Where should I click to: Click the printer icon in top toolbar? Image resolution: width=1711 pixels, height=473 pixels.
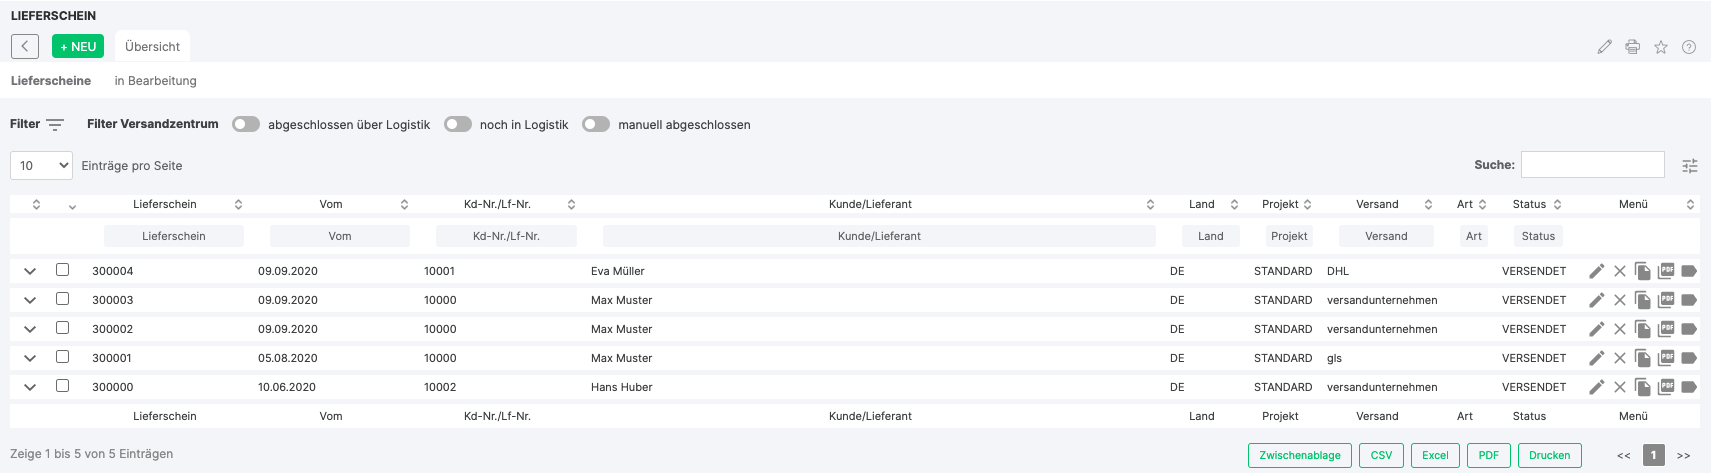click(x=1633, y=47)
